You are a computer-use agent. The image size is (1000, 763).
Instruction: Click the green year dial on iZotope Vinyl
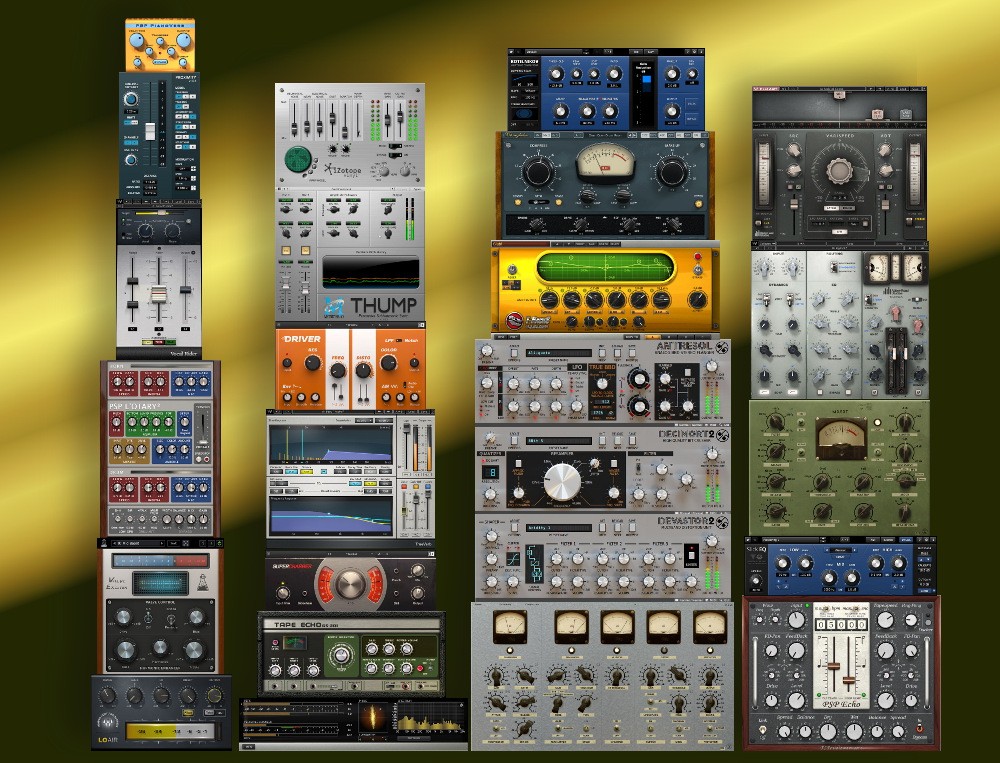tap(297, 159)
